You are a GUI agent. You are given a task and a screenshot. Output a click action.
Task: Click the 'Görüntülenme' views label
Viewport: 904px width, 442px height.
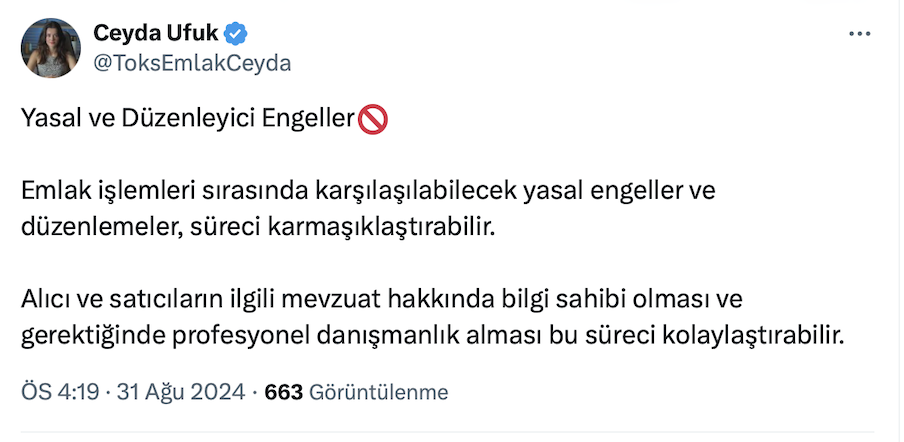378,392
